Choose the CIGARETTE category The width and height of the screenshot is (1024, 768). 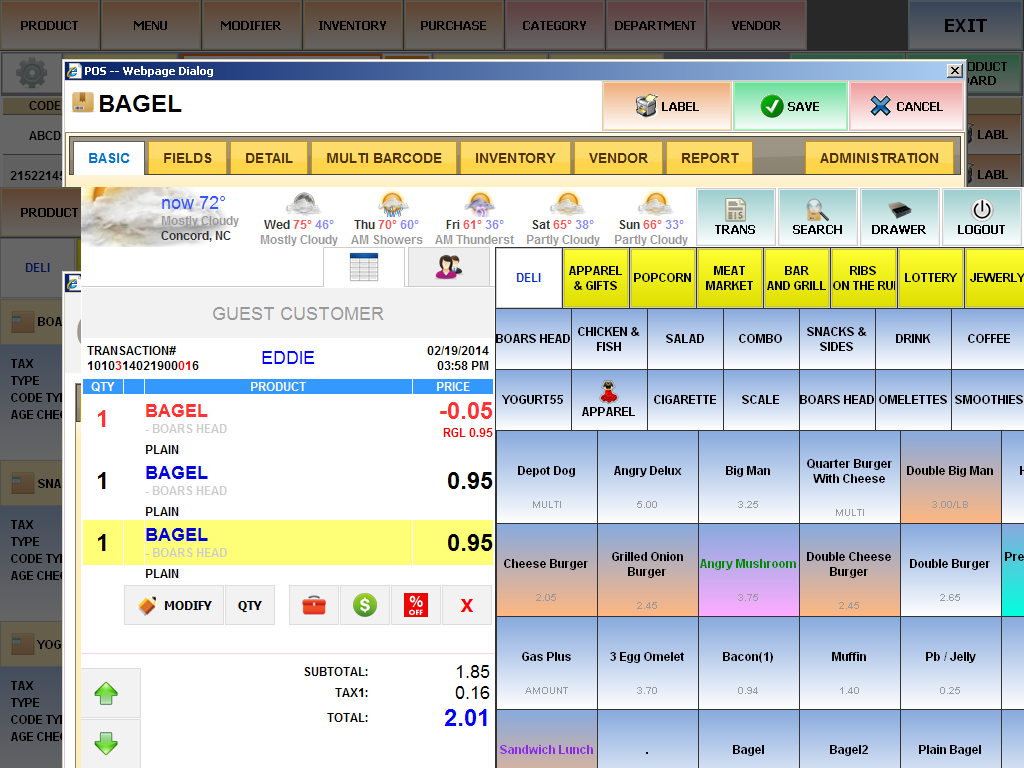click(684, 400)
